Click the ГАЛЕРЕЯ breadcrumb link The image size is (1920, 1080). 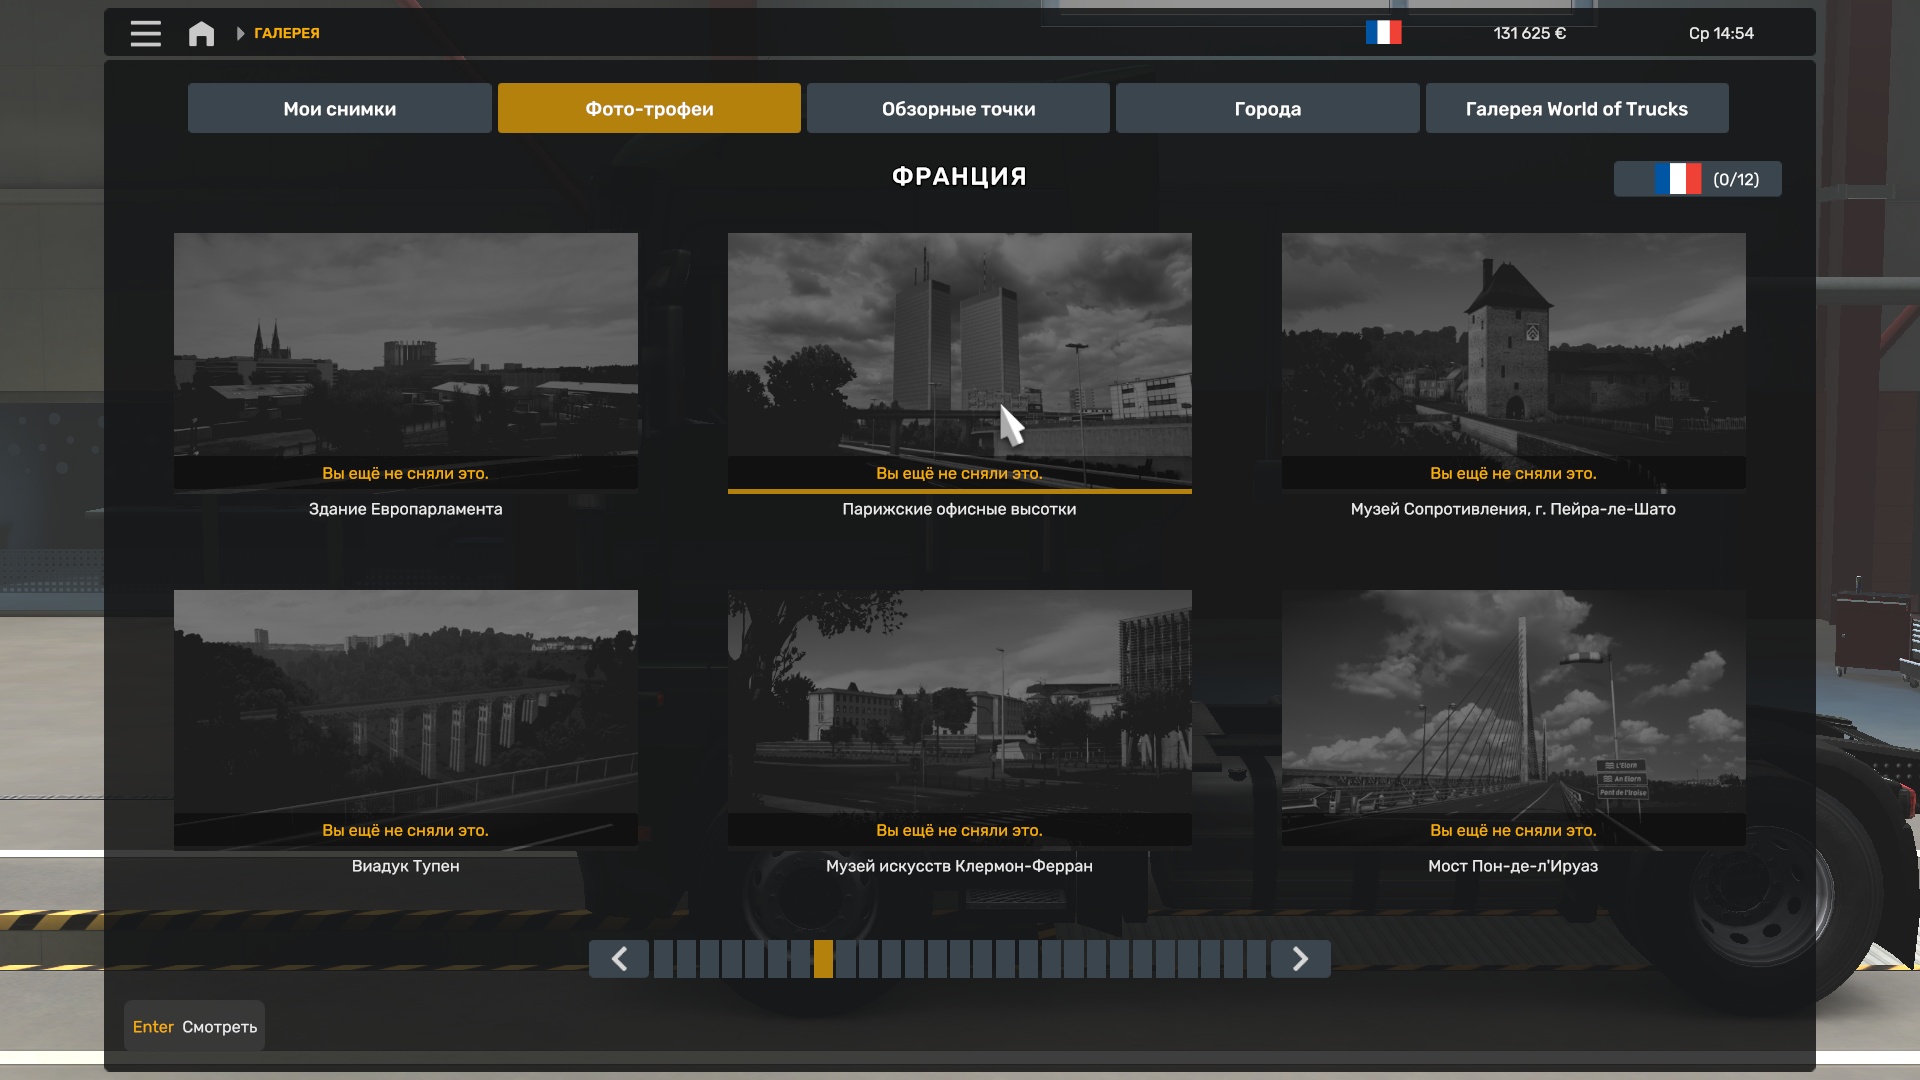click(287, 33)
